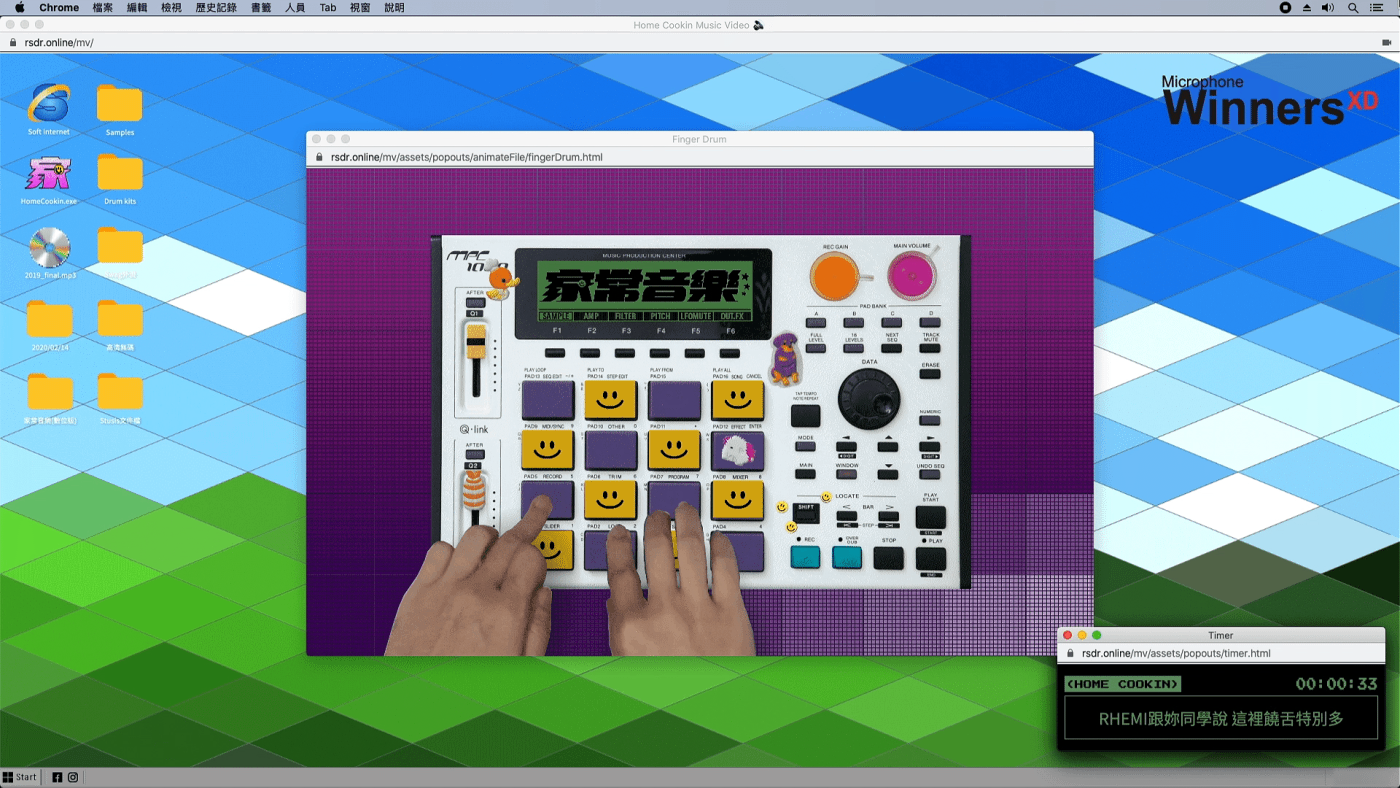
Task: Hit the teal OVER DUB button
Action: tap(847, 557)
